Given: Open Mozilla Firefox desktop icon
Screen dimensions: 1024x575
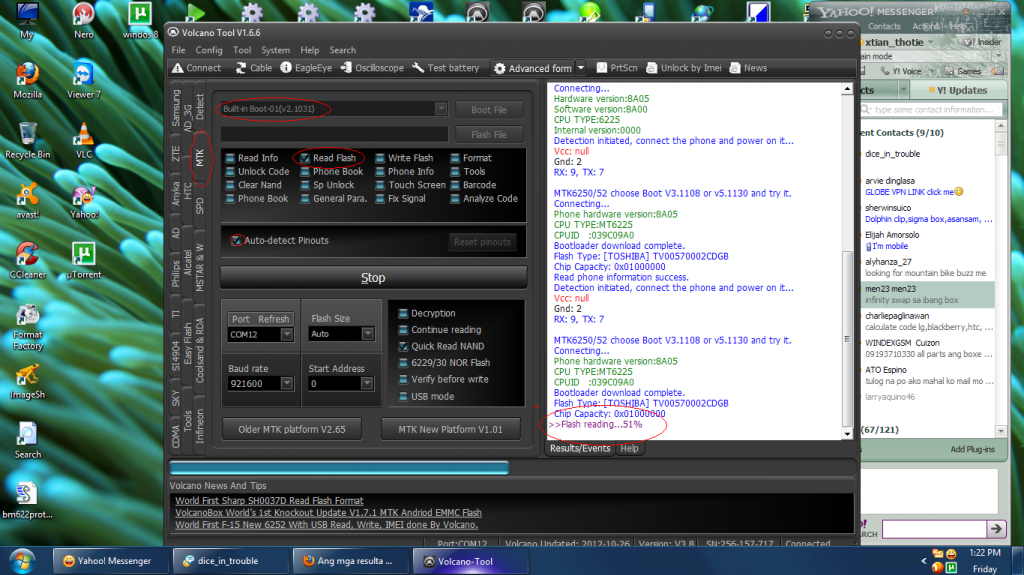Looking at the screenshot, I should [x=27, y=81].
